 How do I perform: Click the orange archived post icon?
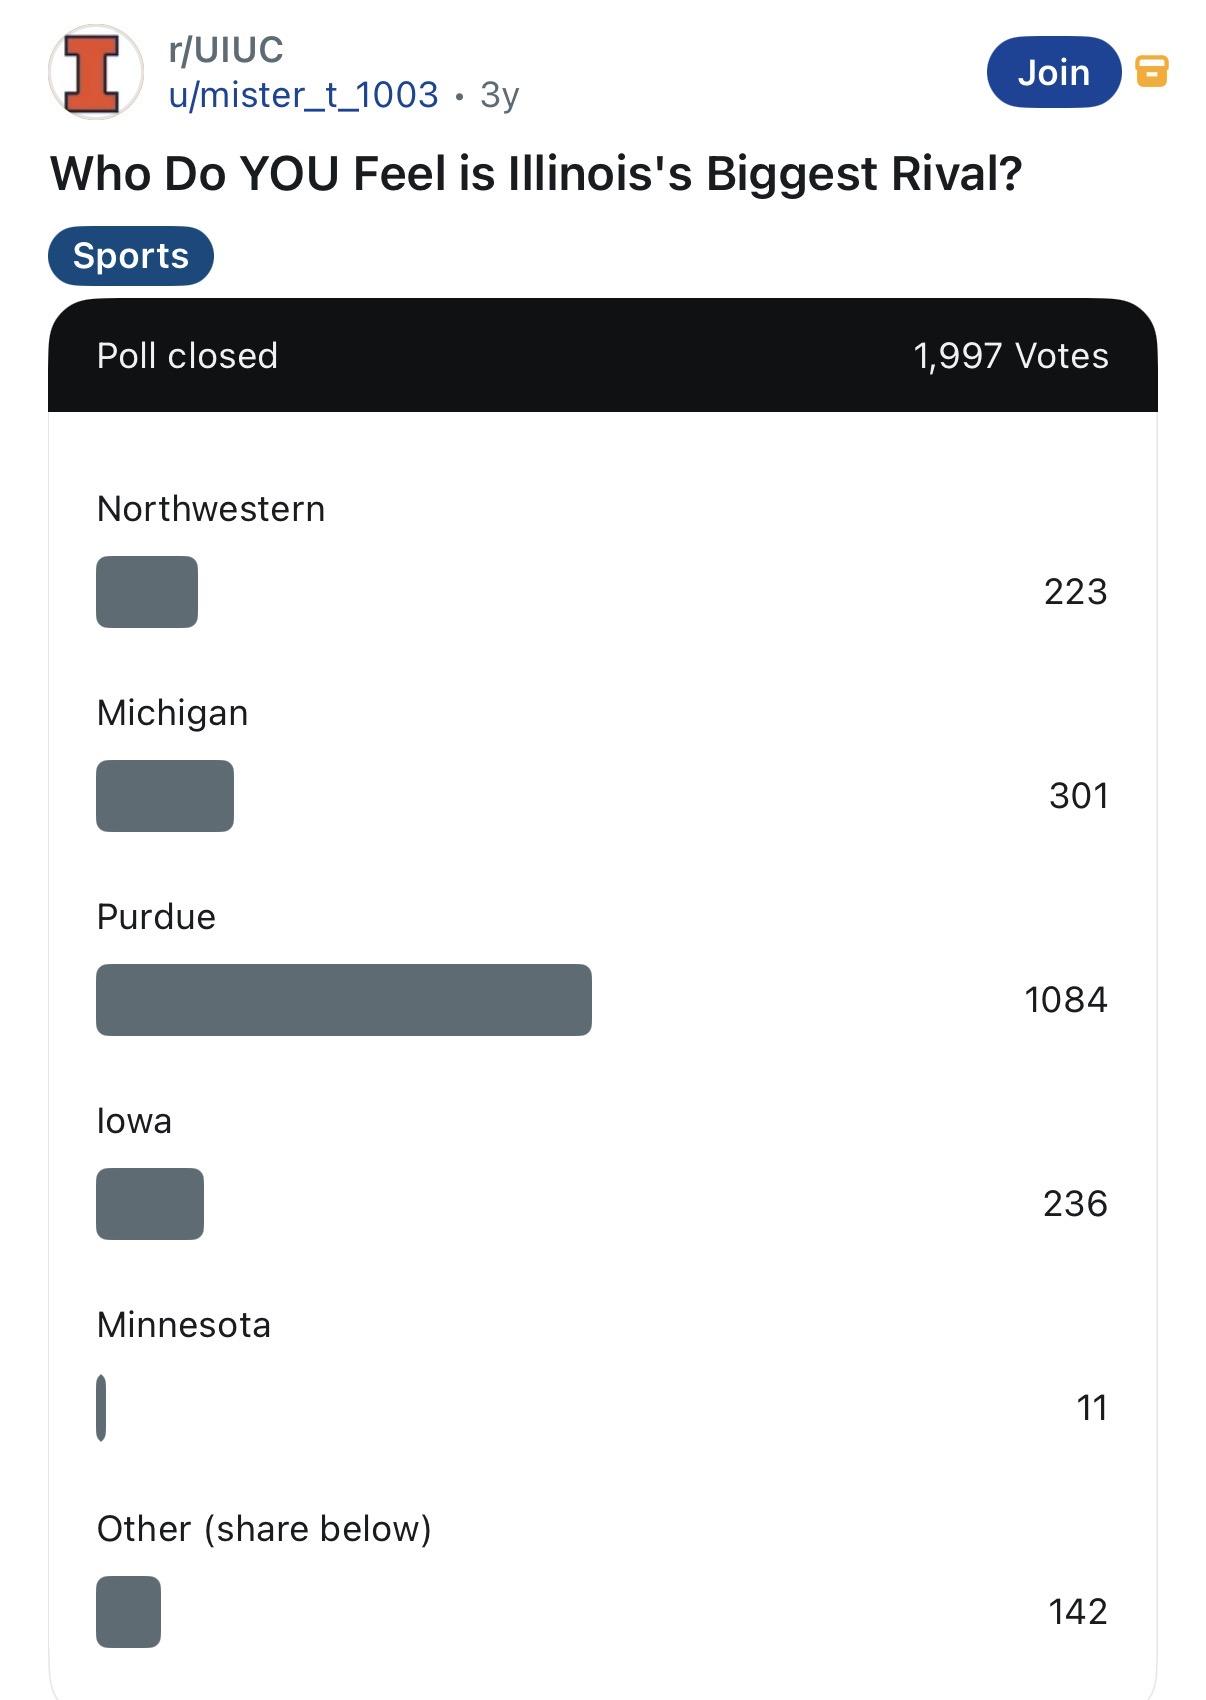[1152, 71]
